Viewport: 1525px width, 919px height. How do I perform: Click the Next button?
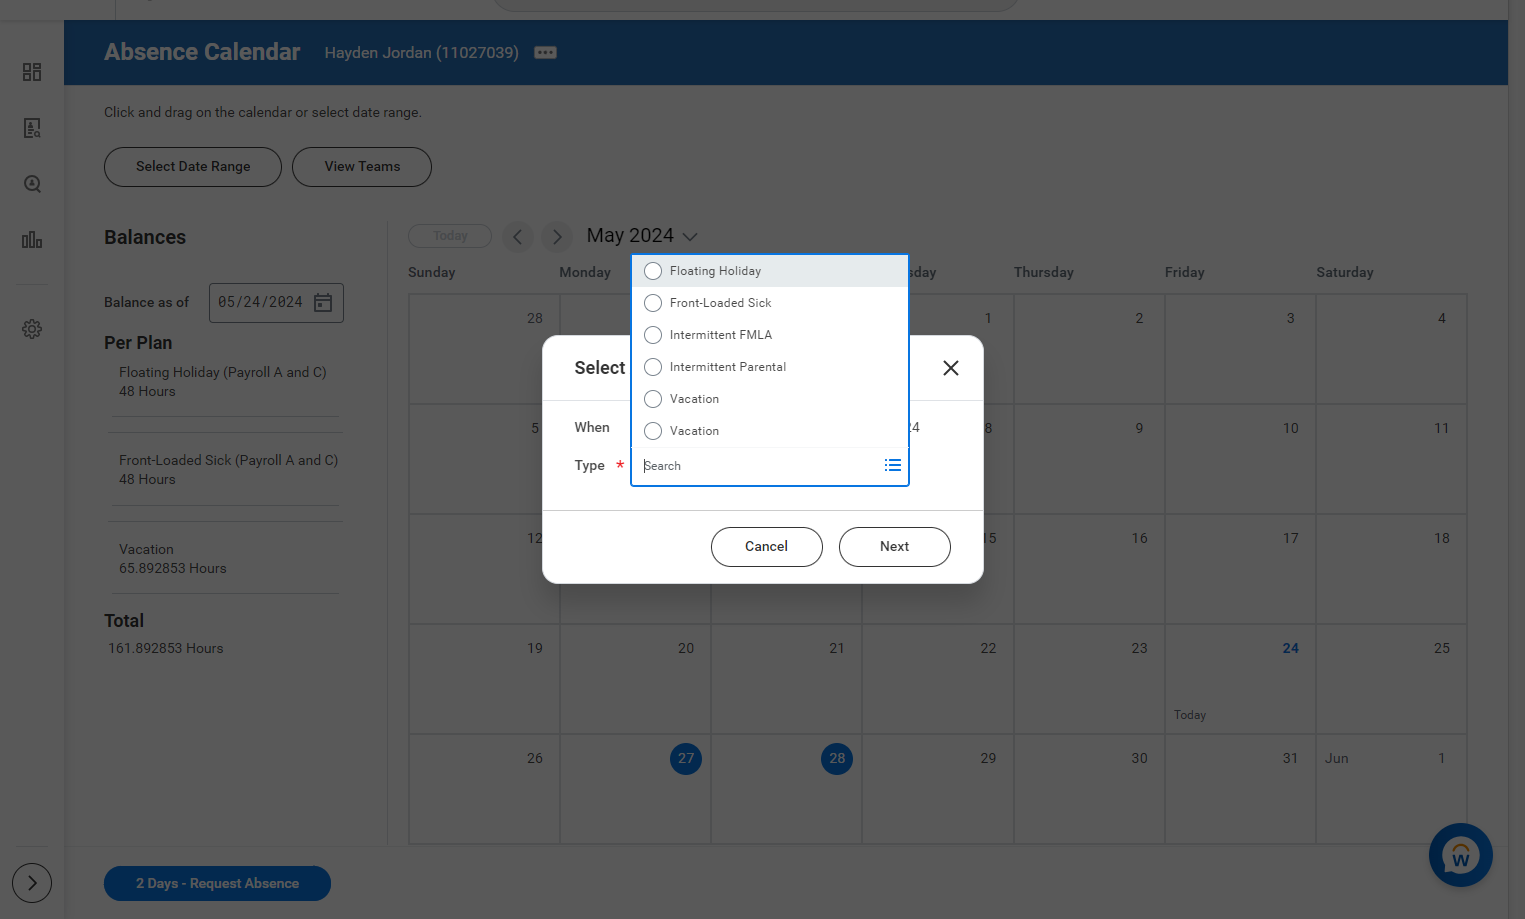point(895,547)
